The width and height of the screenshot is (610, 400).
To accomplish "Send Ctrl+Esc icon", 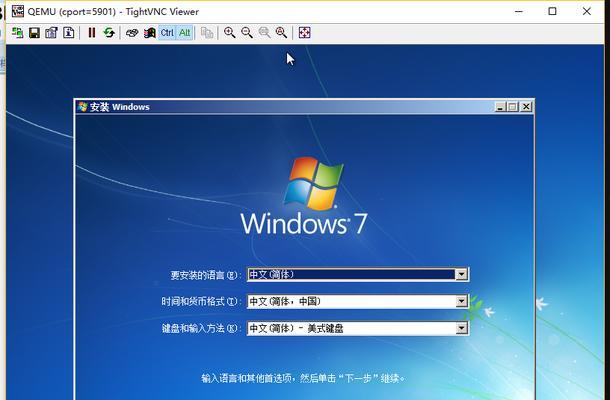I will 149,33.
